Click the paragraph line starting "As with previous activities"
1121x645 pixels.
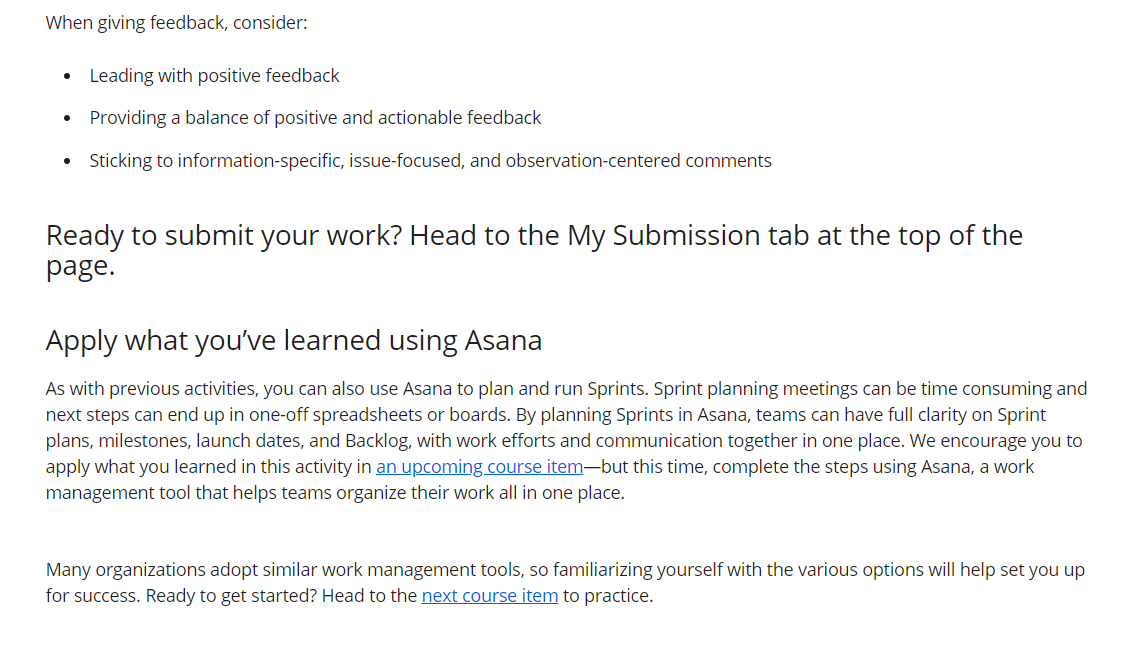click(x=566, y=389)
